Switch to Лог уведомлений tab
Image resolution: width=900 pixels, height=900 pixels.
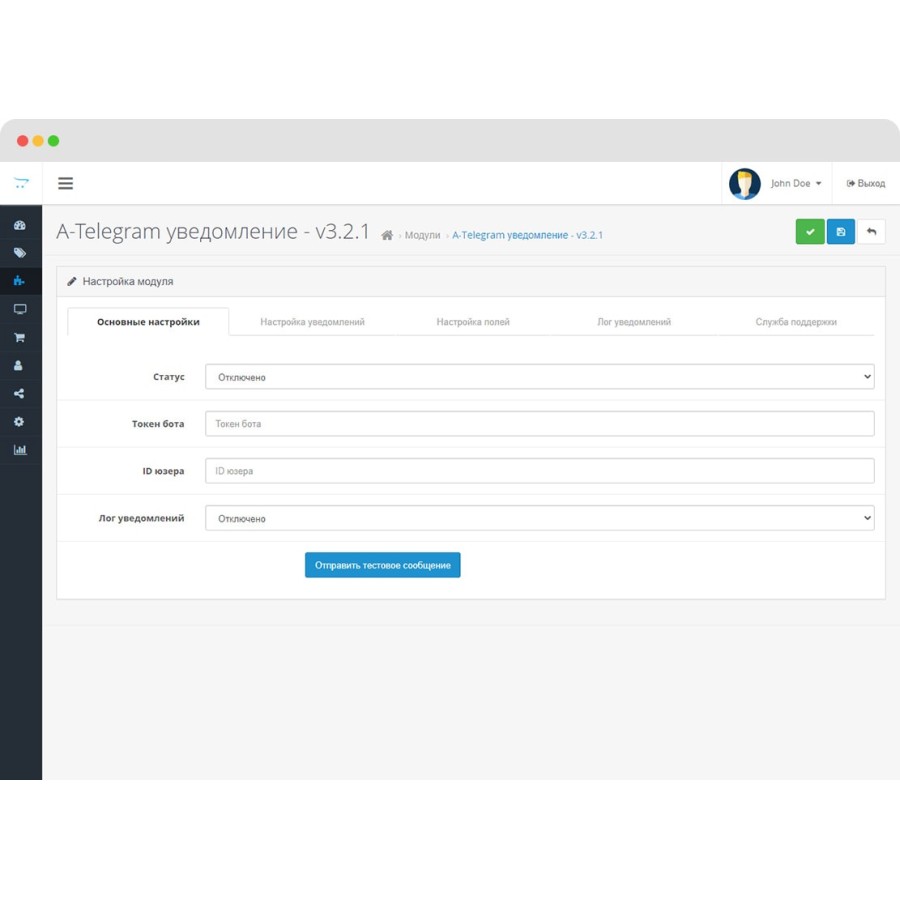[634, 322]
